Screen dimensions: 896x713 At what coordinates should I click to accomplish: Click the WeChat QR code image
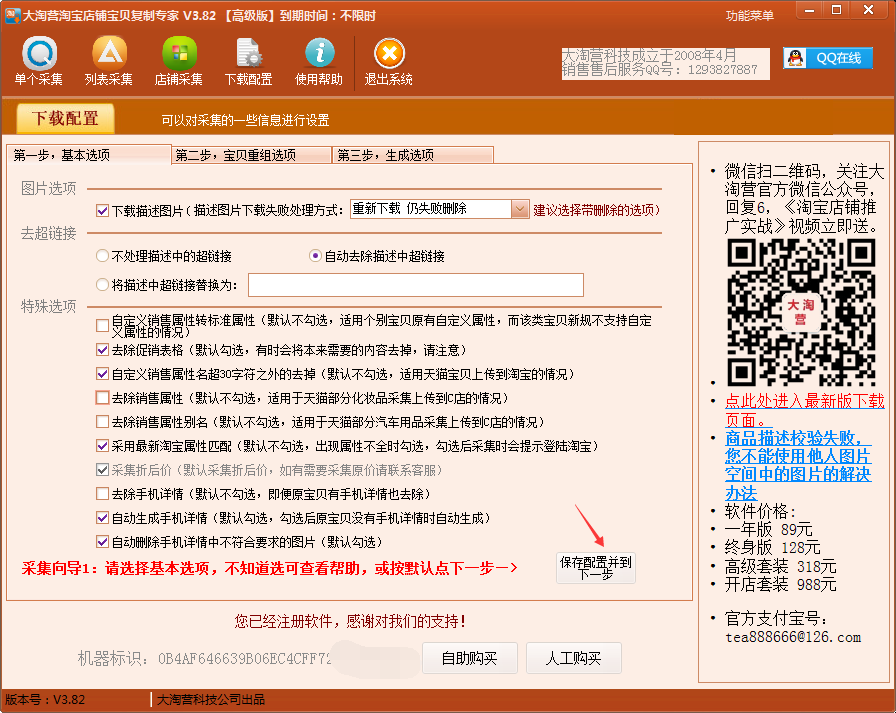[x=801, y=312]
